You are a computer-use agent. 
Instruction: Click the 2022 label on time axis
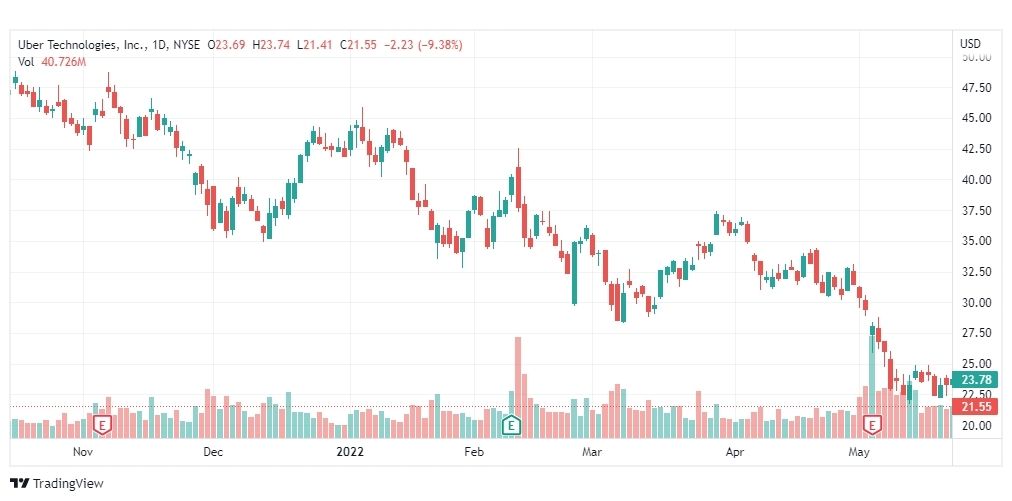pos(350,452)
